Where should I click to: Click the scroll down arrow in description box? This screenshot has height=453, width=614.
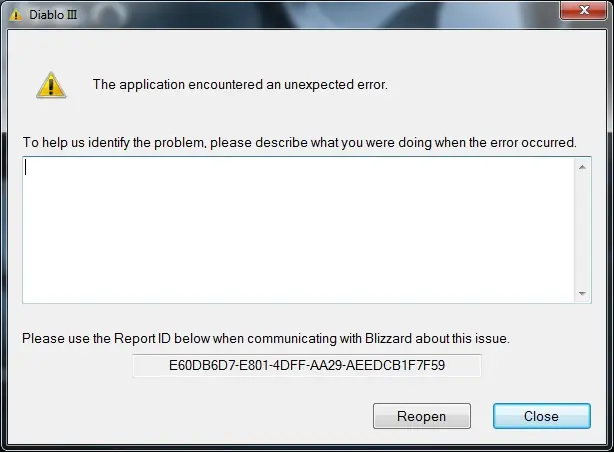point(582,294)
